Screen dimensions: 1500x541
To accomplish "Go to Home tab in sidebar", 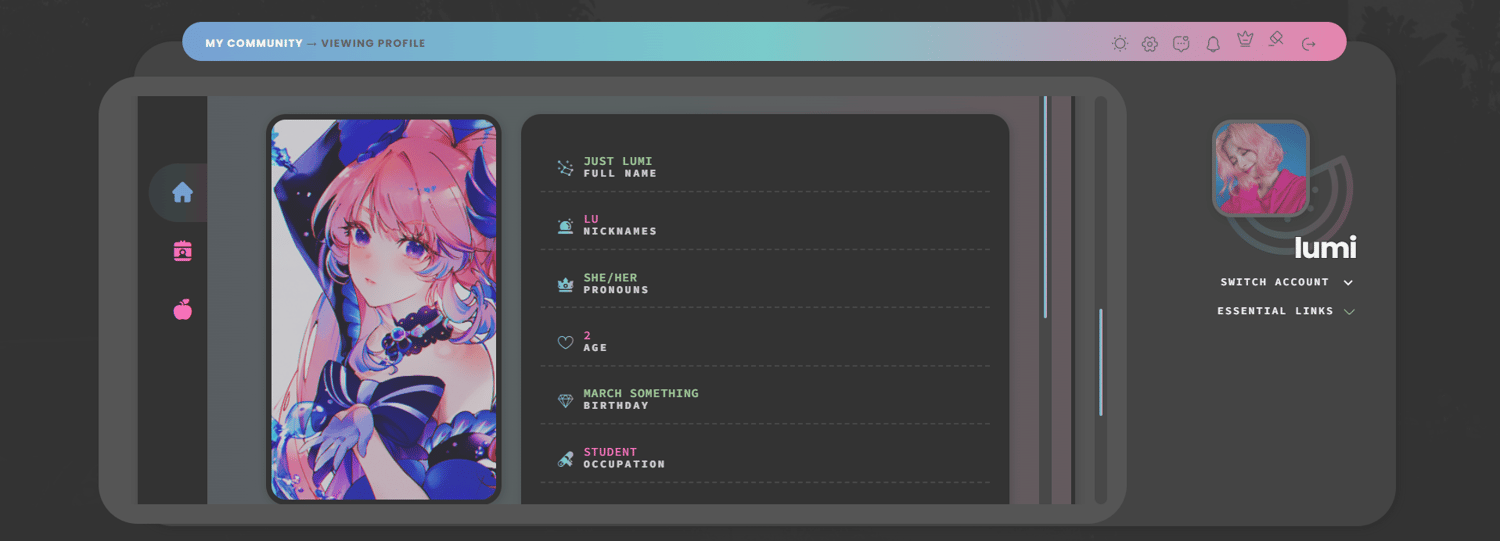I will (182, 192).
